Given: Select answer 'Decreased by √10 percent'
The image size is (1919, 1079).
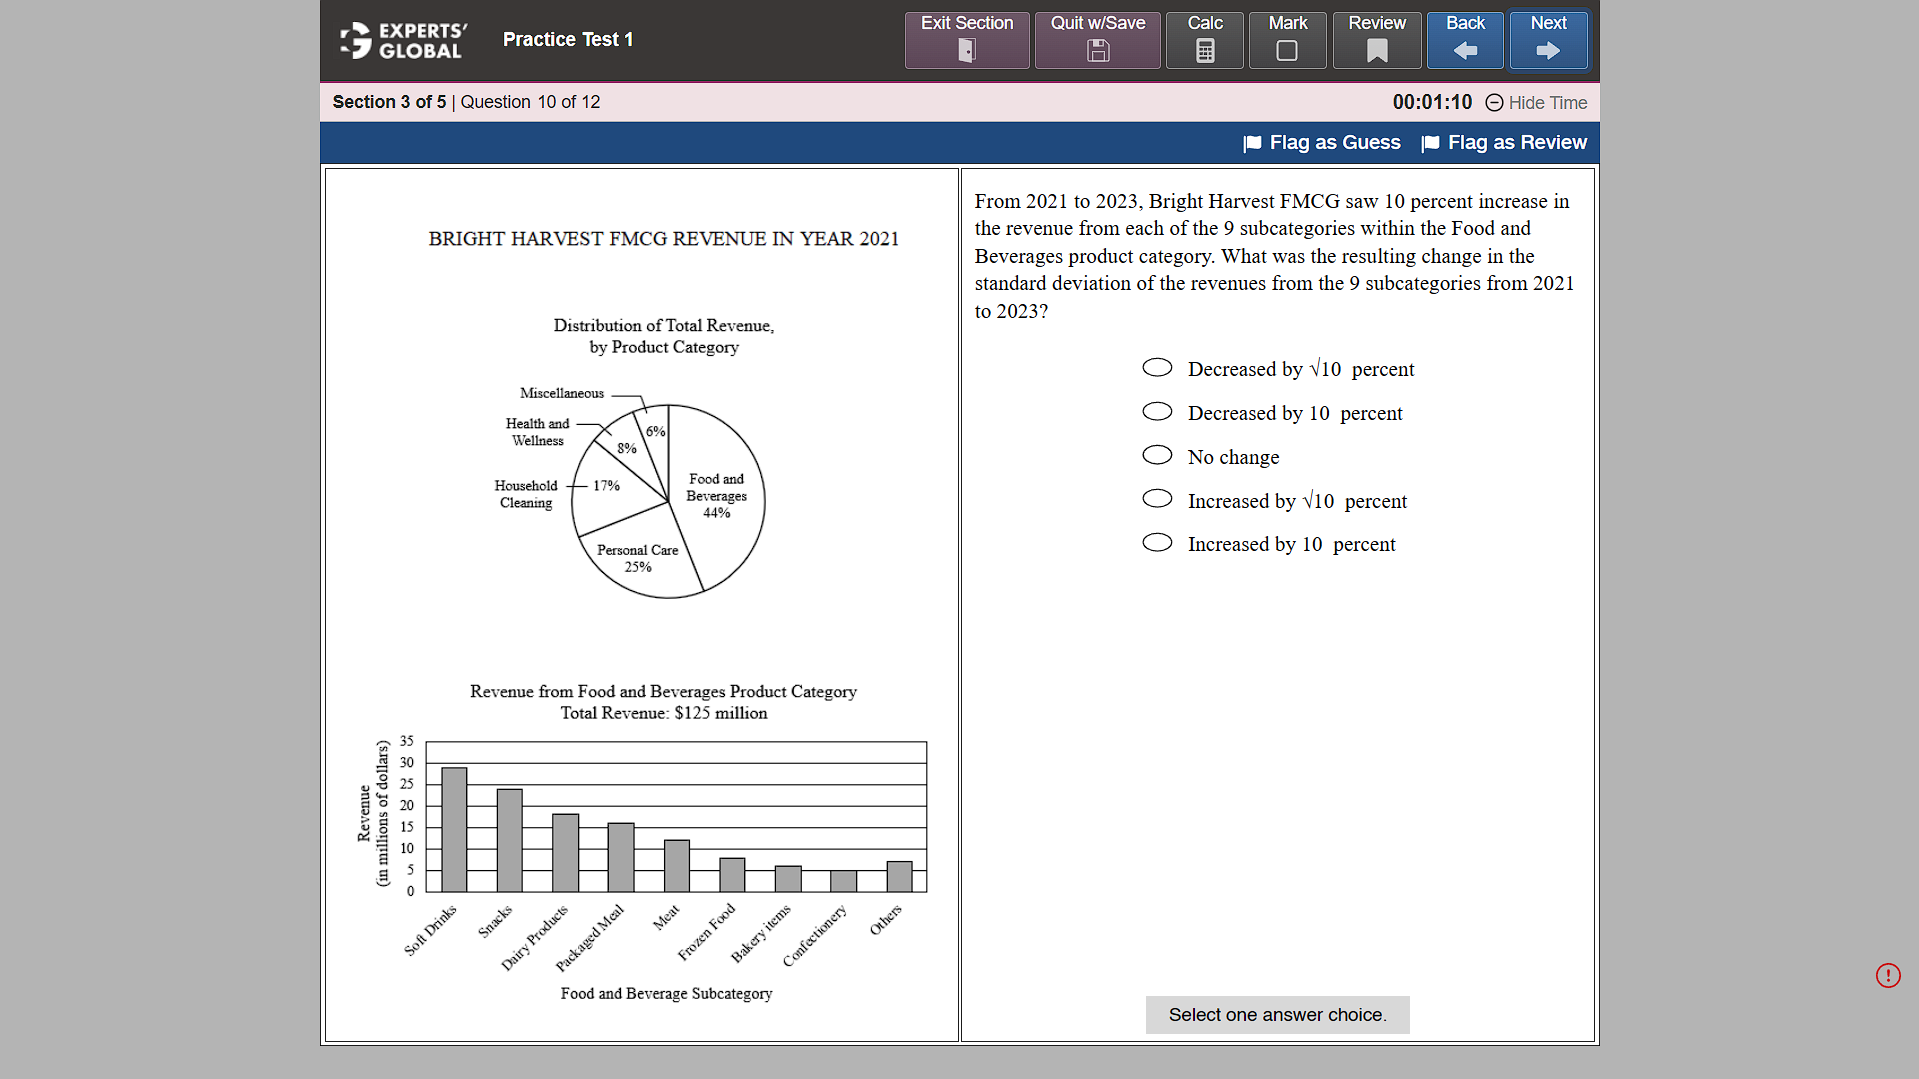Looking at the screenshot, I should click(1157, 367).
